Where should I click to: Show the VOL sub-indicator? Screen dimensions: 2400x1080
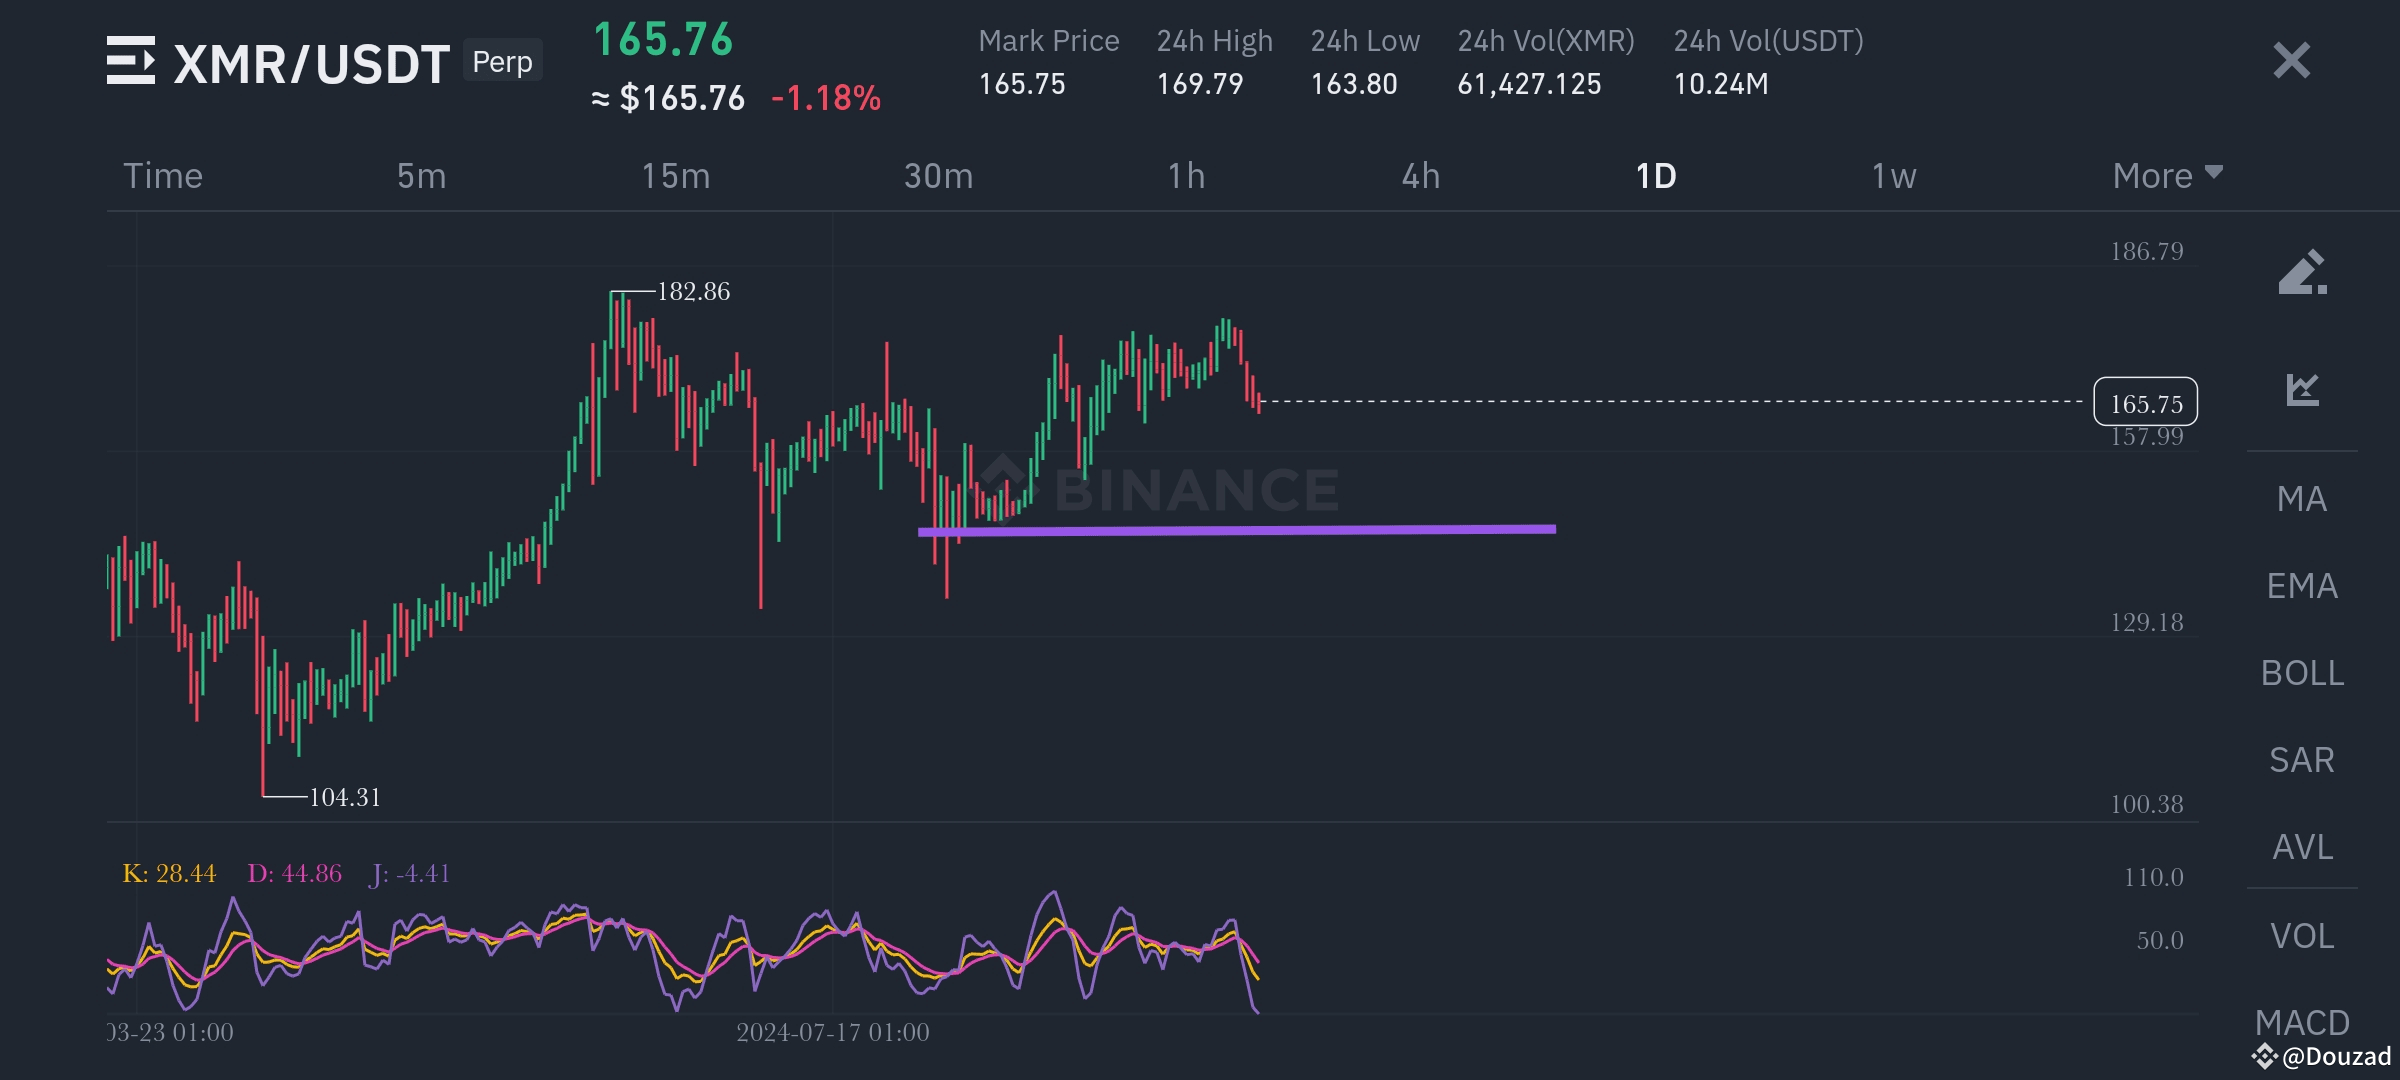(2301, 936)
